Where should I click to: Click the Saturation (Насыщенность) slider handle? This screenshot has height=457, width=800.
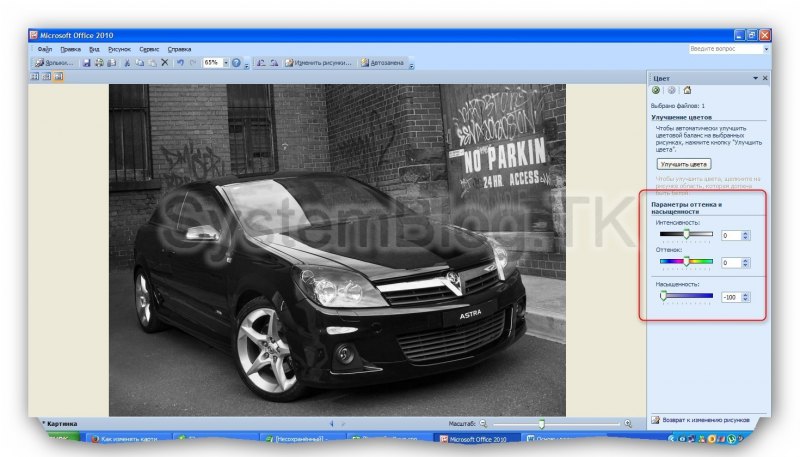tap(663, 295)
